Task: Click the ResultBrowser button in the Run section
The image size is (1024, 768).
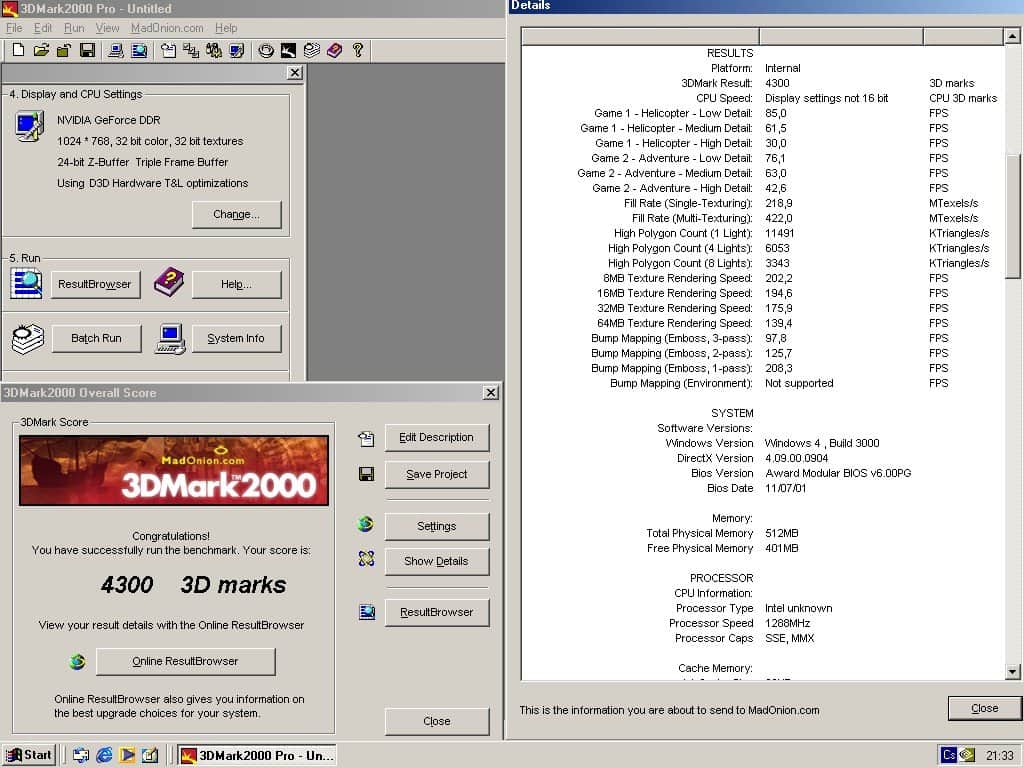Action: [x=95, y=285]
